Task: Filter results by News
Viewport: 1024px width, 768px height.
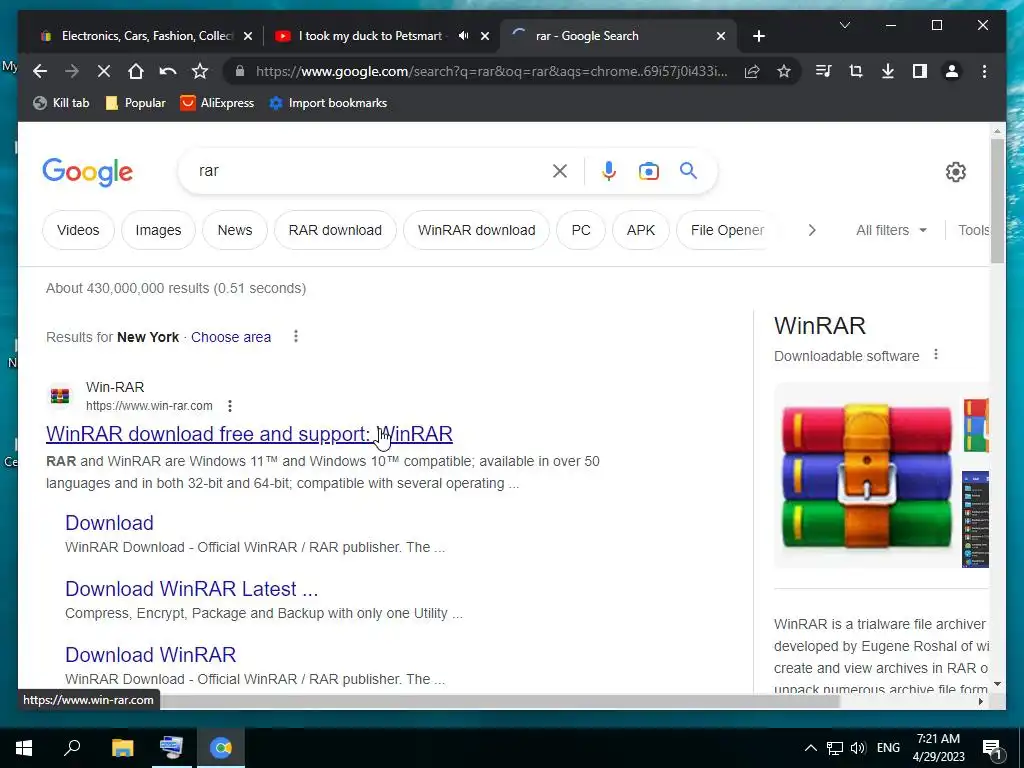Action: pos(234,230)
